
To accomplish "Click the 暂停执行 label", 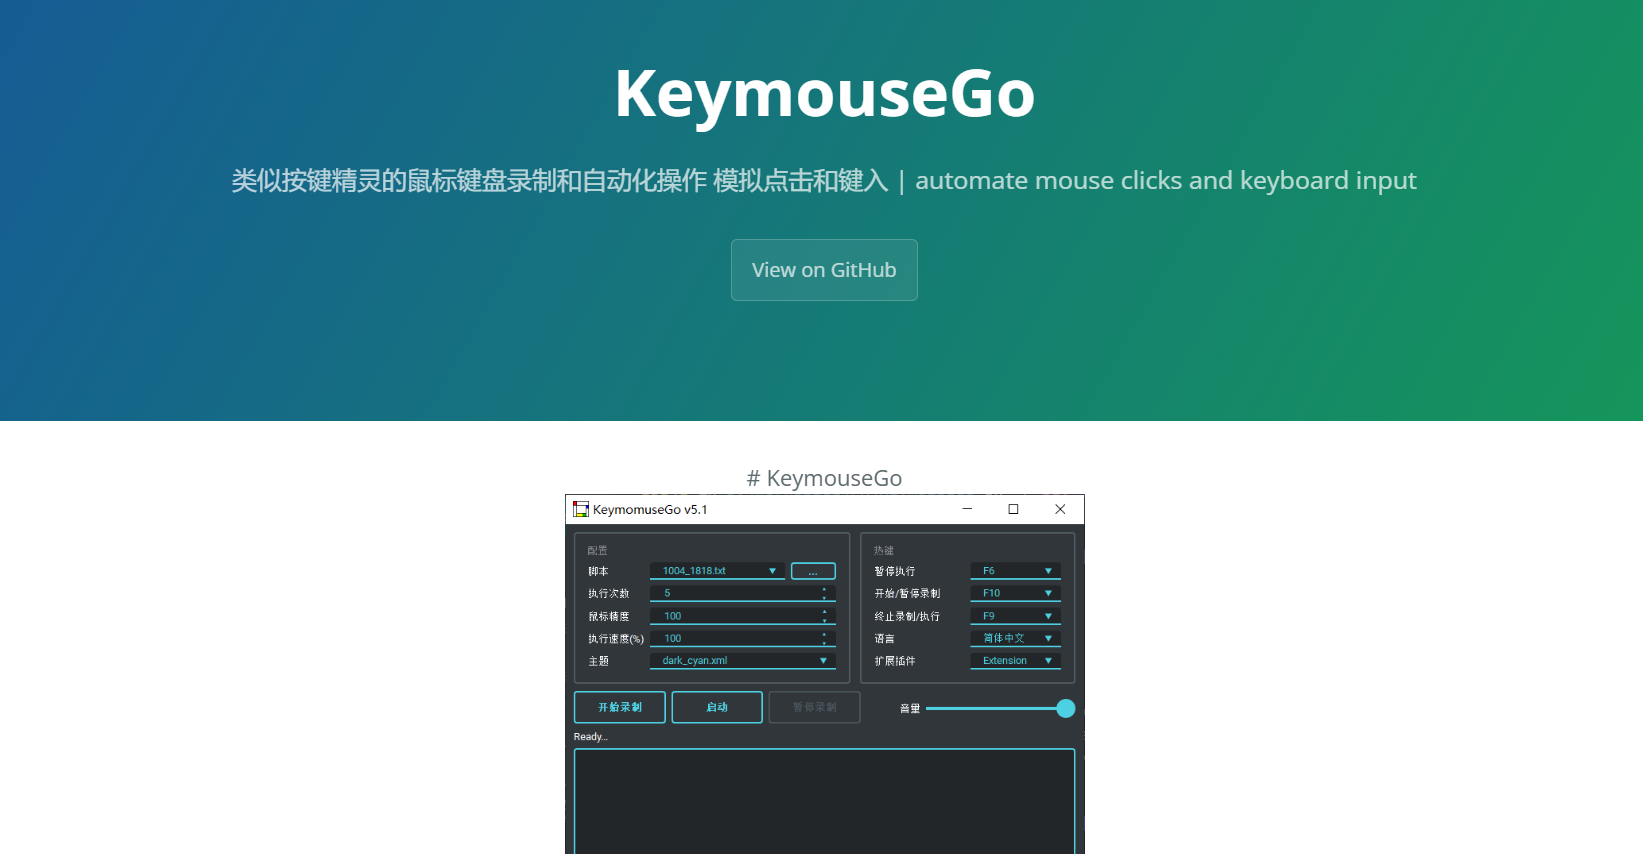I will click(x=895, y=572).
